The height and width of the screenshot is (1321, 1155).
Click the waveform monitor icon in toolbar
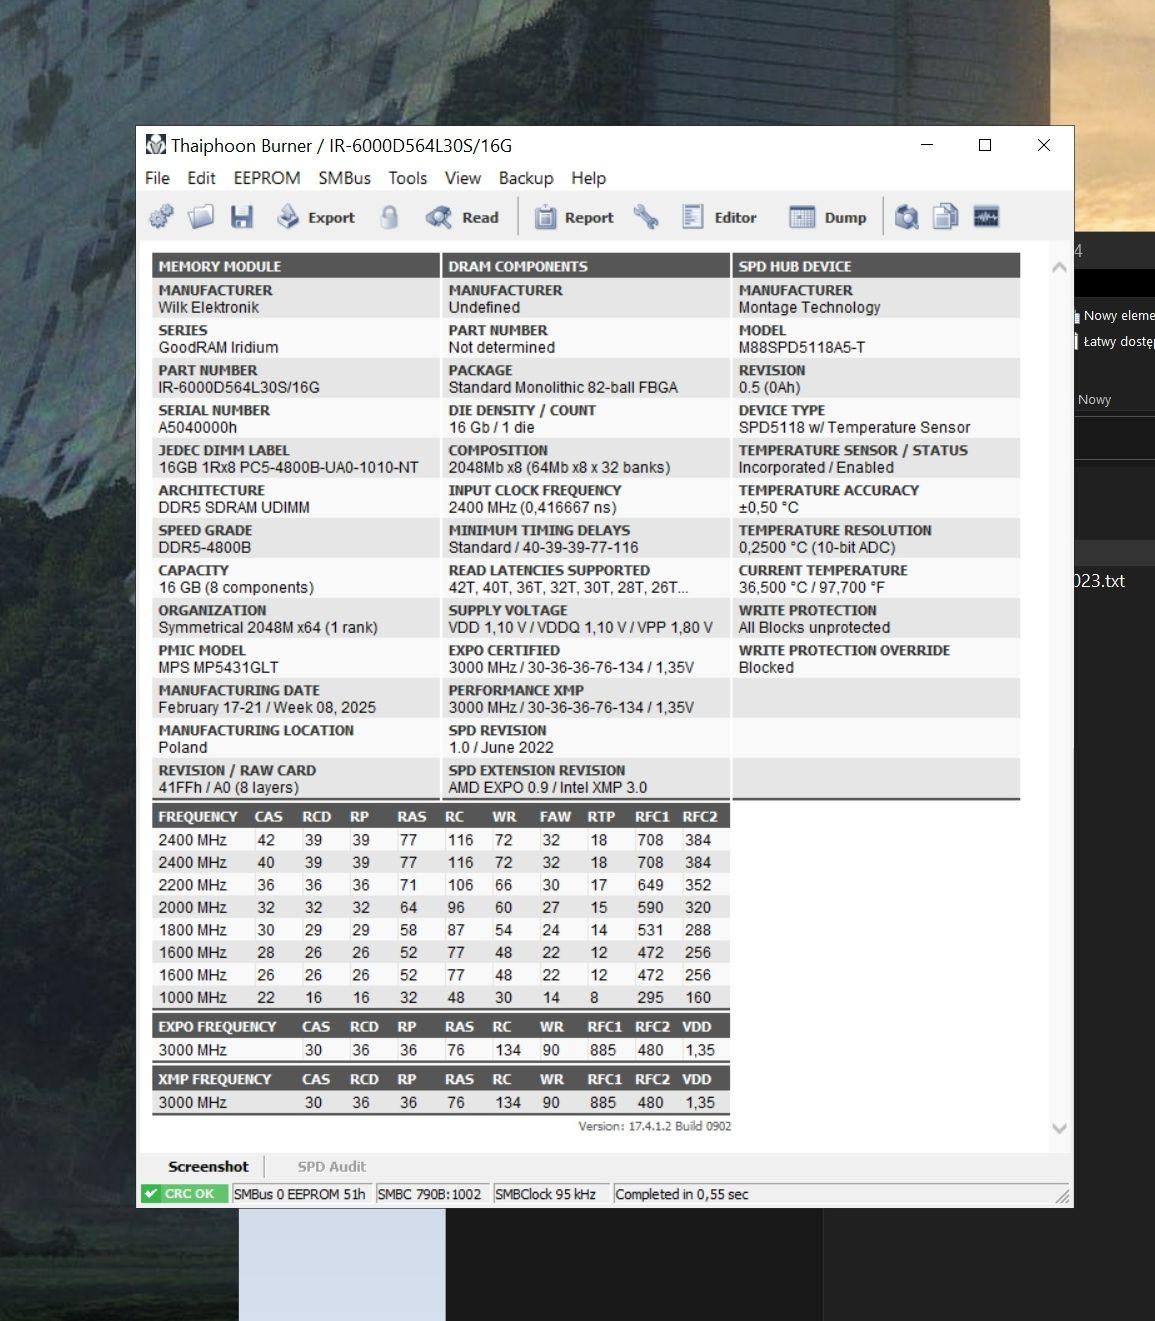coord(986,217)
